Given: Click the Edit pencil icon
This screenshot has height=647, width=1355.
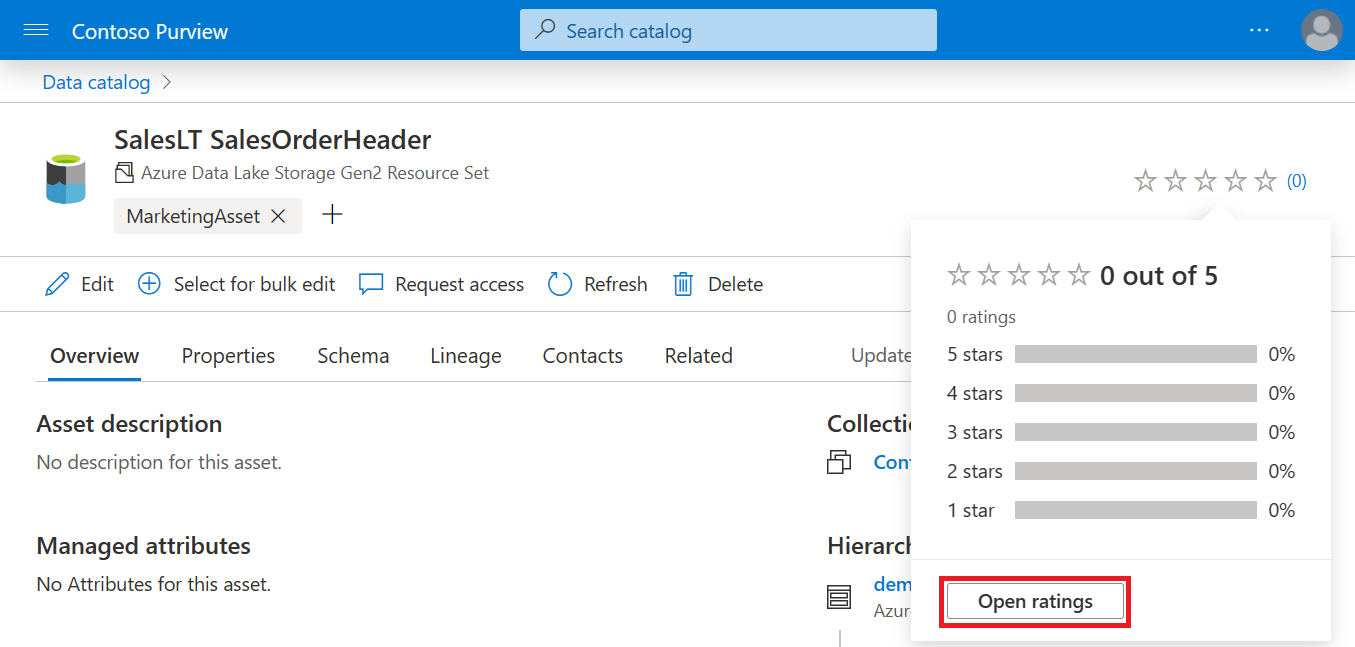Looking at the screenshot, I should coord(58,284).
